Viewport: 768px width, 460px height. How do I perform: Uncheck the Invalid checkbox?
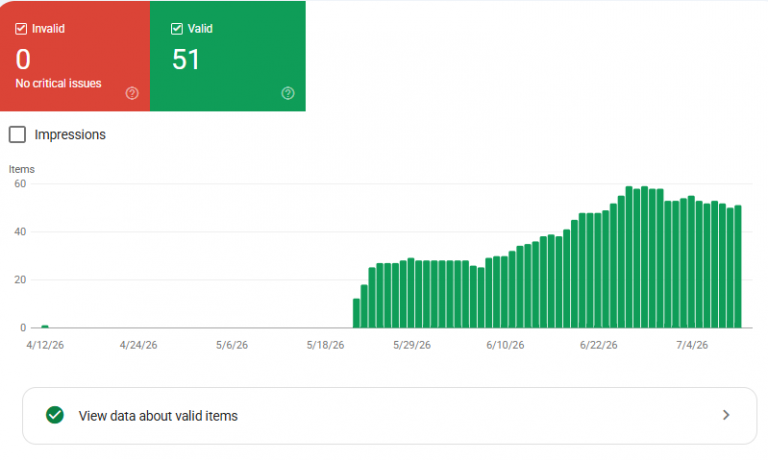pyautogui.click(x=21, y=29)
